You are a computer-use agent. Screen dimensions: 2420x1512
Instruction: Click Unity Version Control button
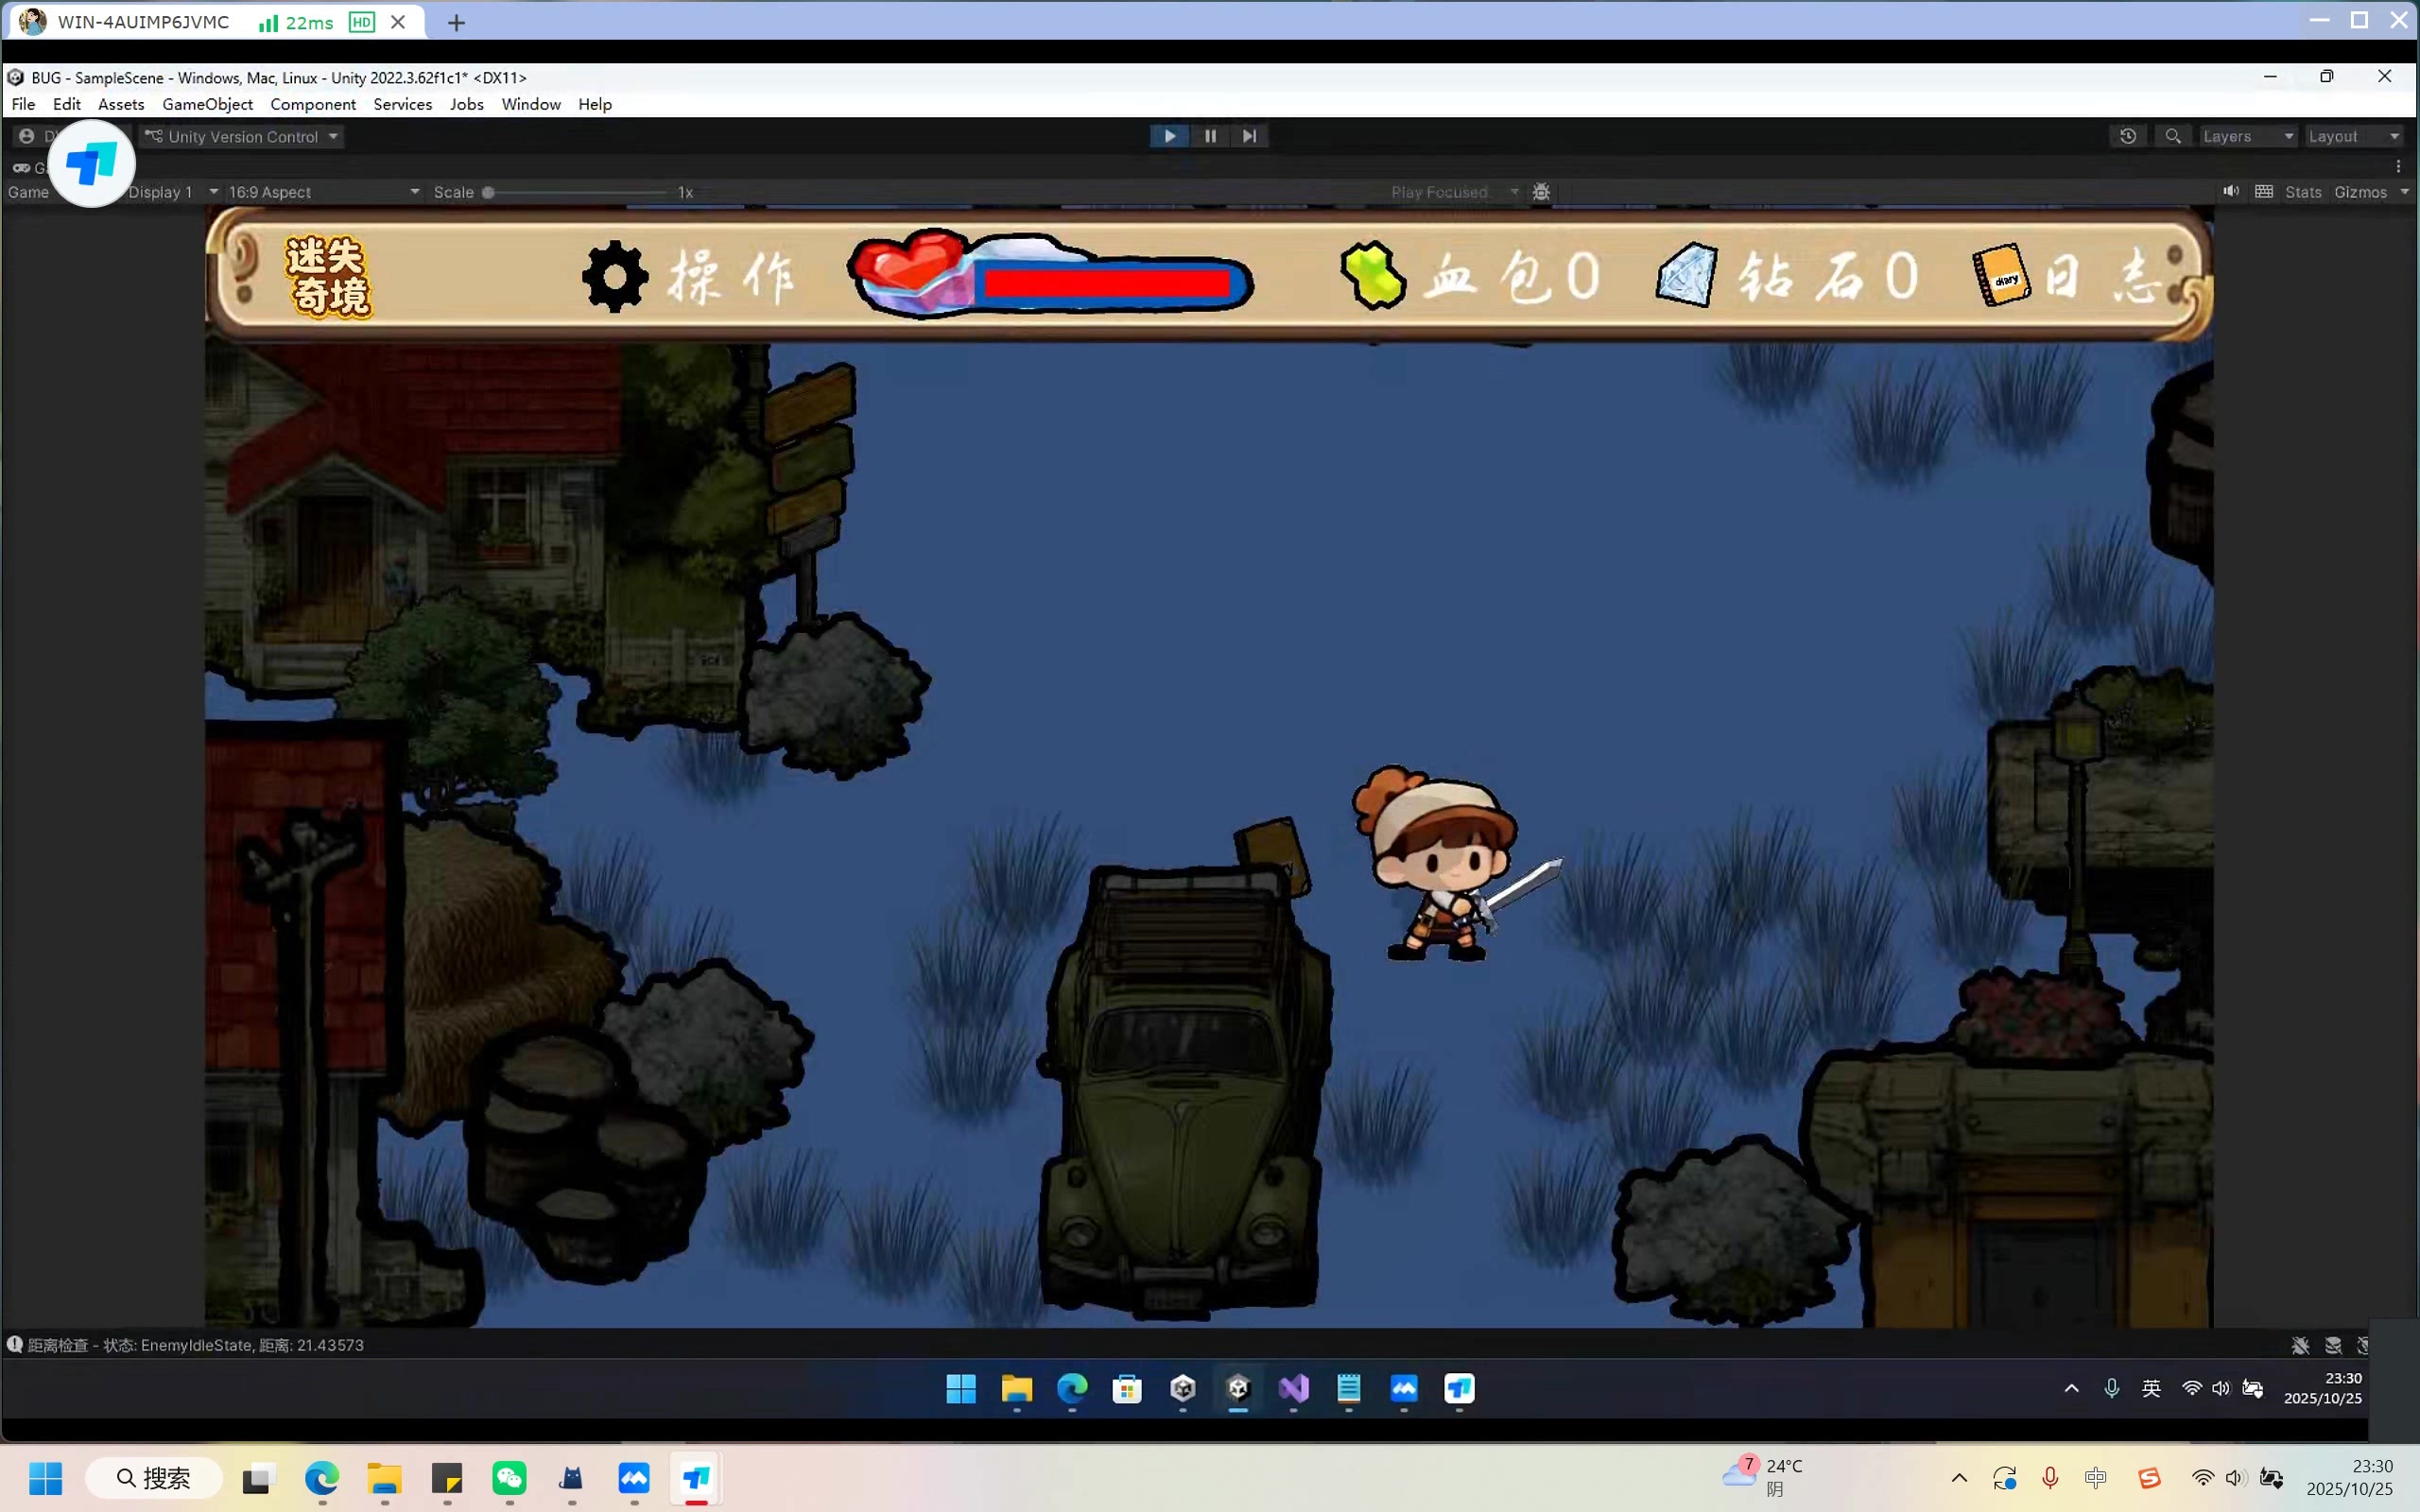click(x=243, y=136)
